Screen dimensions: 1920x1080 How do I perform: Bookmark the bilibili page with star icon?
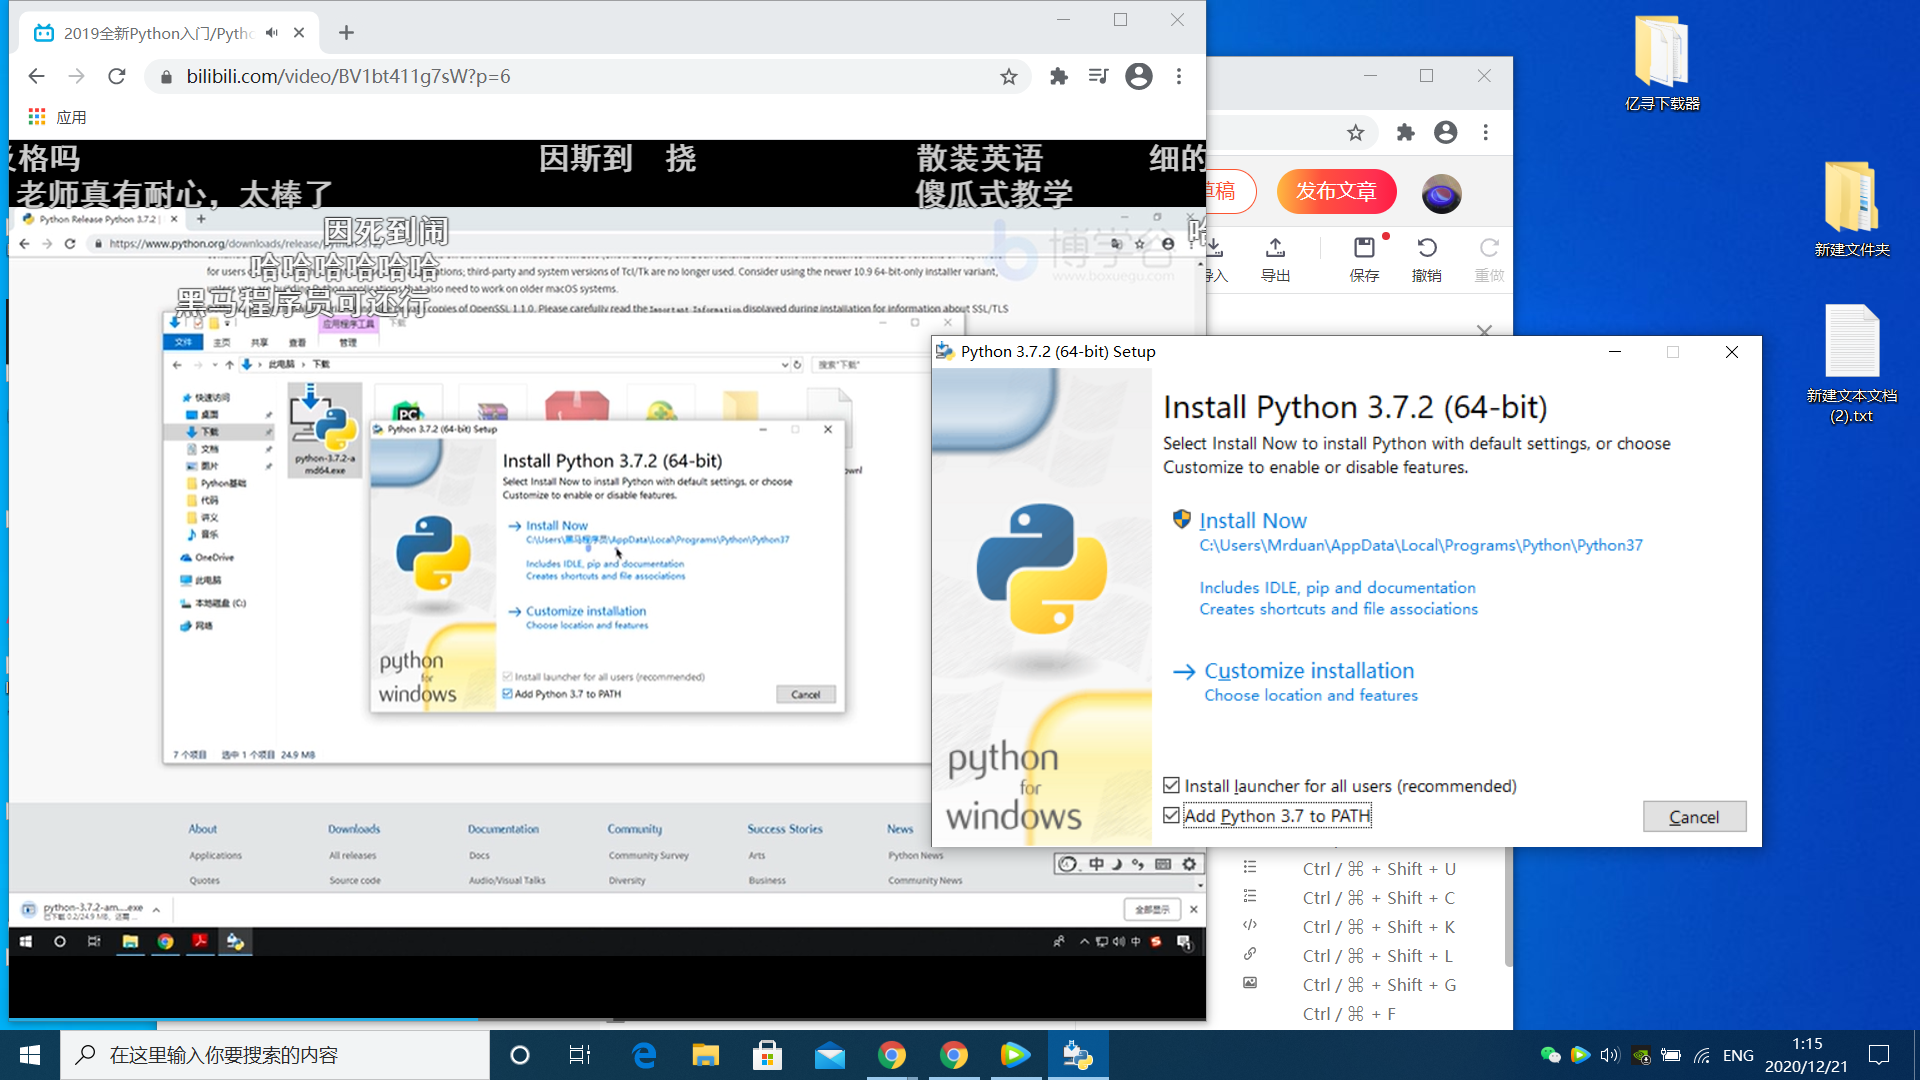pyautogui.click(x=1009, y=77)
